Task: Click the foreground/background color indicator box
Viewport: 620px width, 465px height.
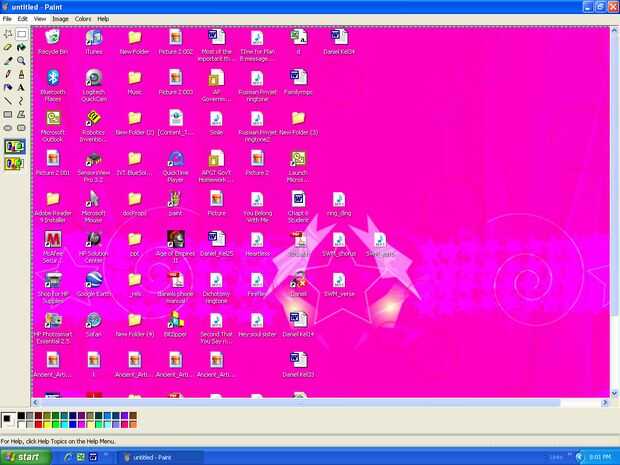Action: 8,420
